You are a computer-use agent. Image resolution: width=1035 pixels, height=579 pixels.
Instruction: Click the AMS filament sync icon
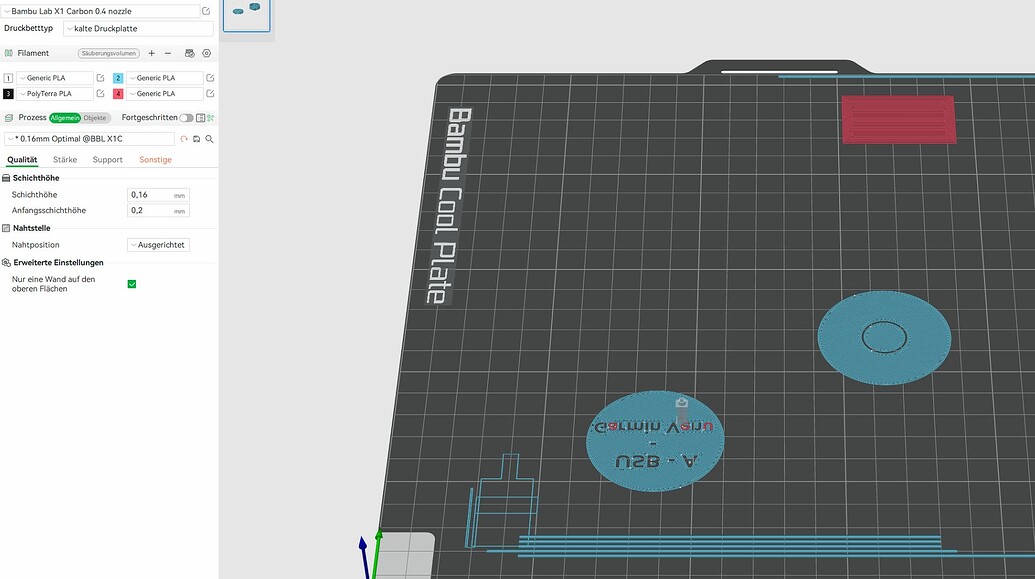pyautogui.click(x=189, y=53)
